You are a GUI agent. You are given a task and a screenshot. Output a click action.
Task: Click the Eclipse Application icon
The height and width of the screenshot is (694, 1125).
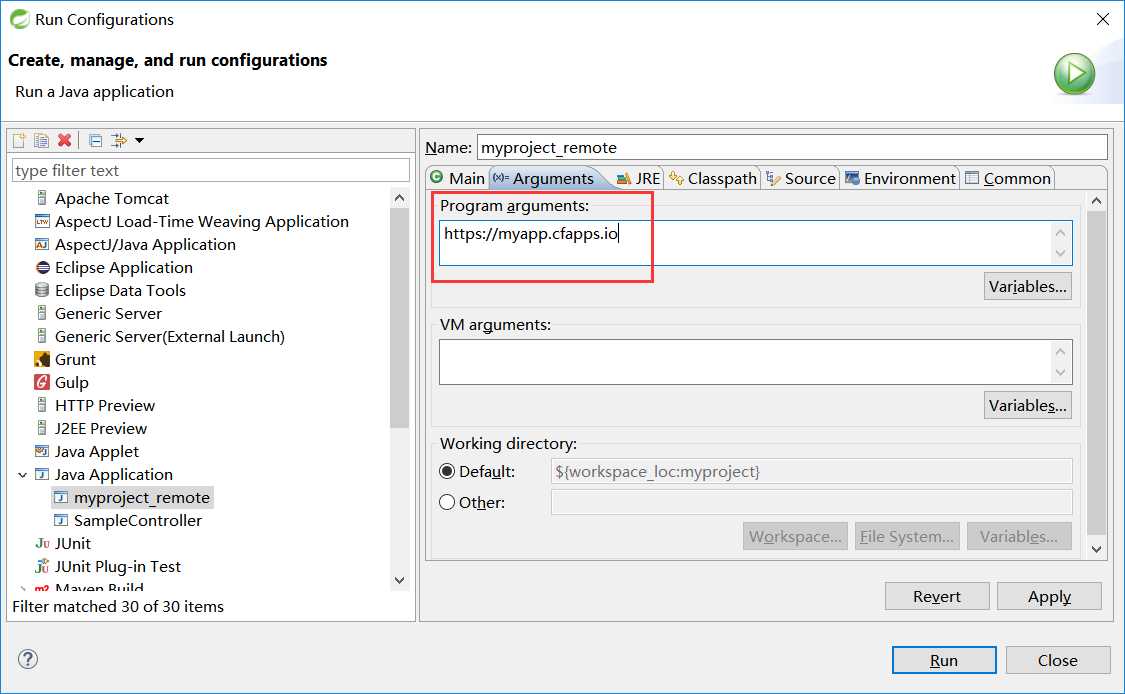pos(42,267)
